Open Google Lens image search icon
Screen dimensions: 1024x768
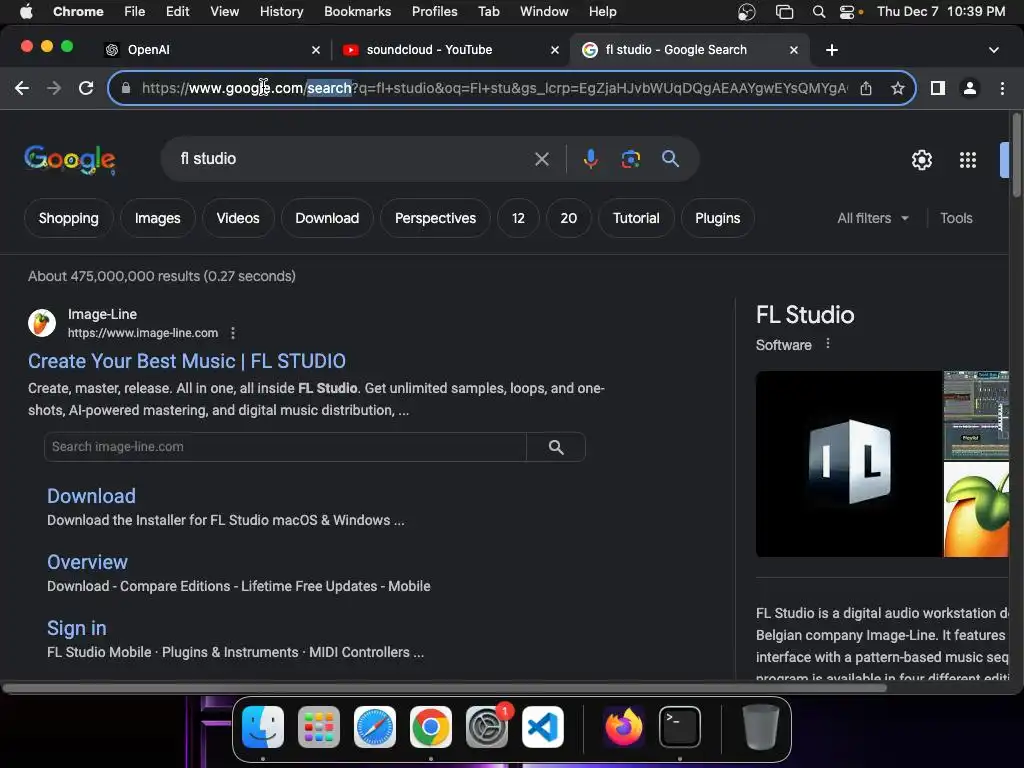point(631,159)
